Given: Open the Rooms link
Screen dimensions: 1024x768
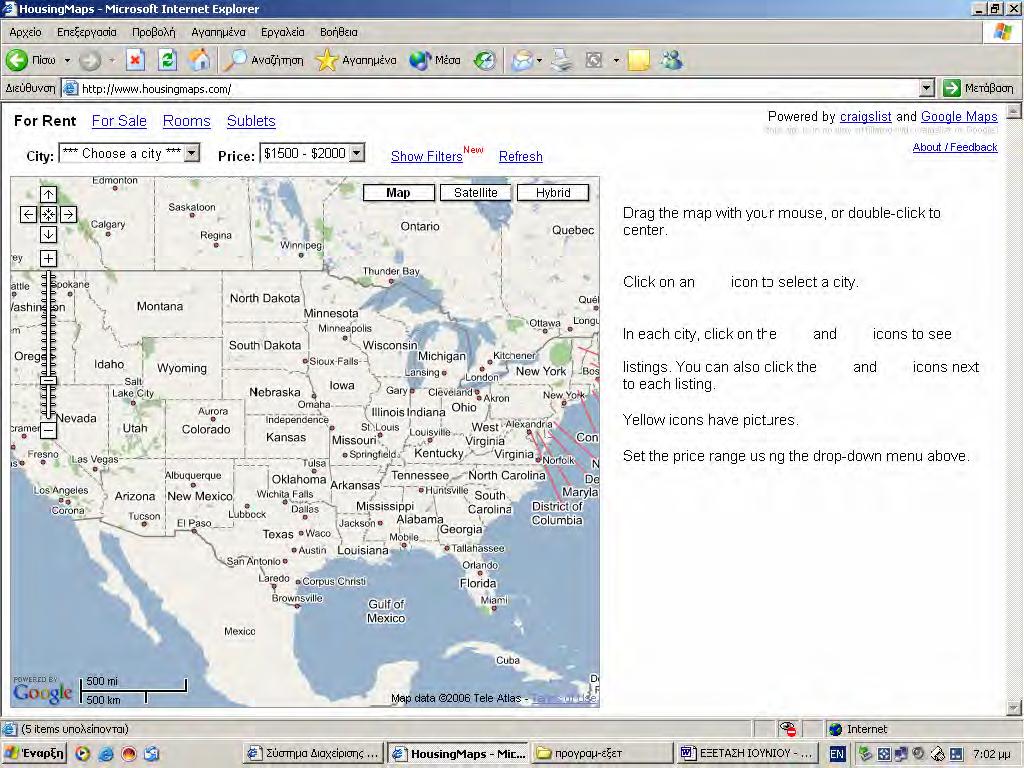Looking at the screenshot, I should coord(187,121).
